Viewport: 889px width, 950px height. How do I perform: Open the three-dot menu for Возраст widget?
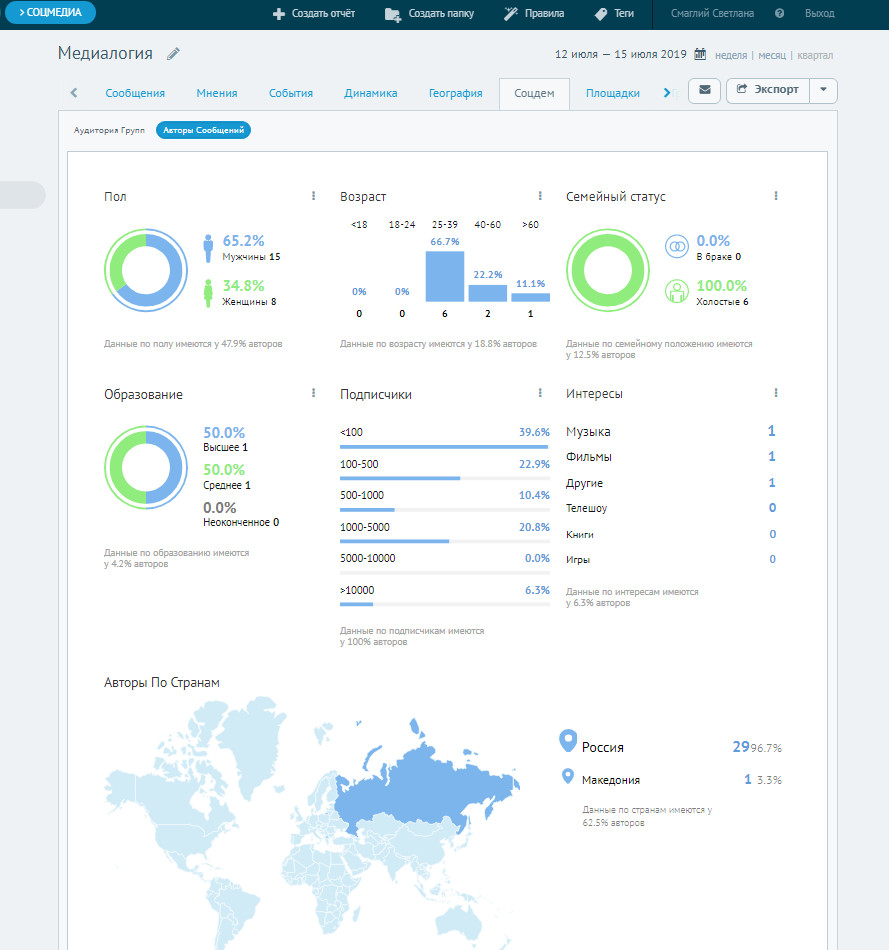pos(540,197)
